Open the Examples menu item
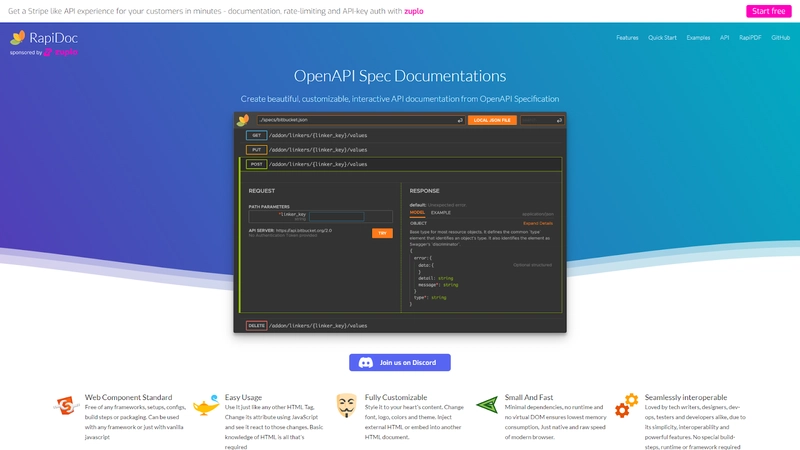This screenshot has height=450, width=800. click(698, 38)
